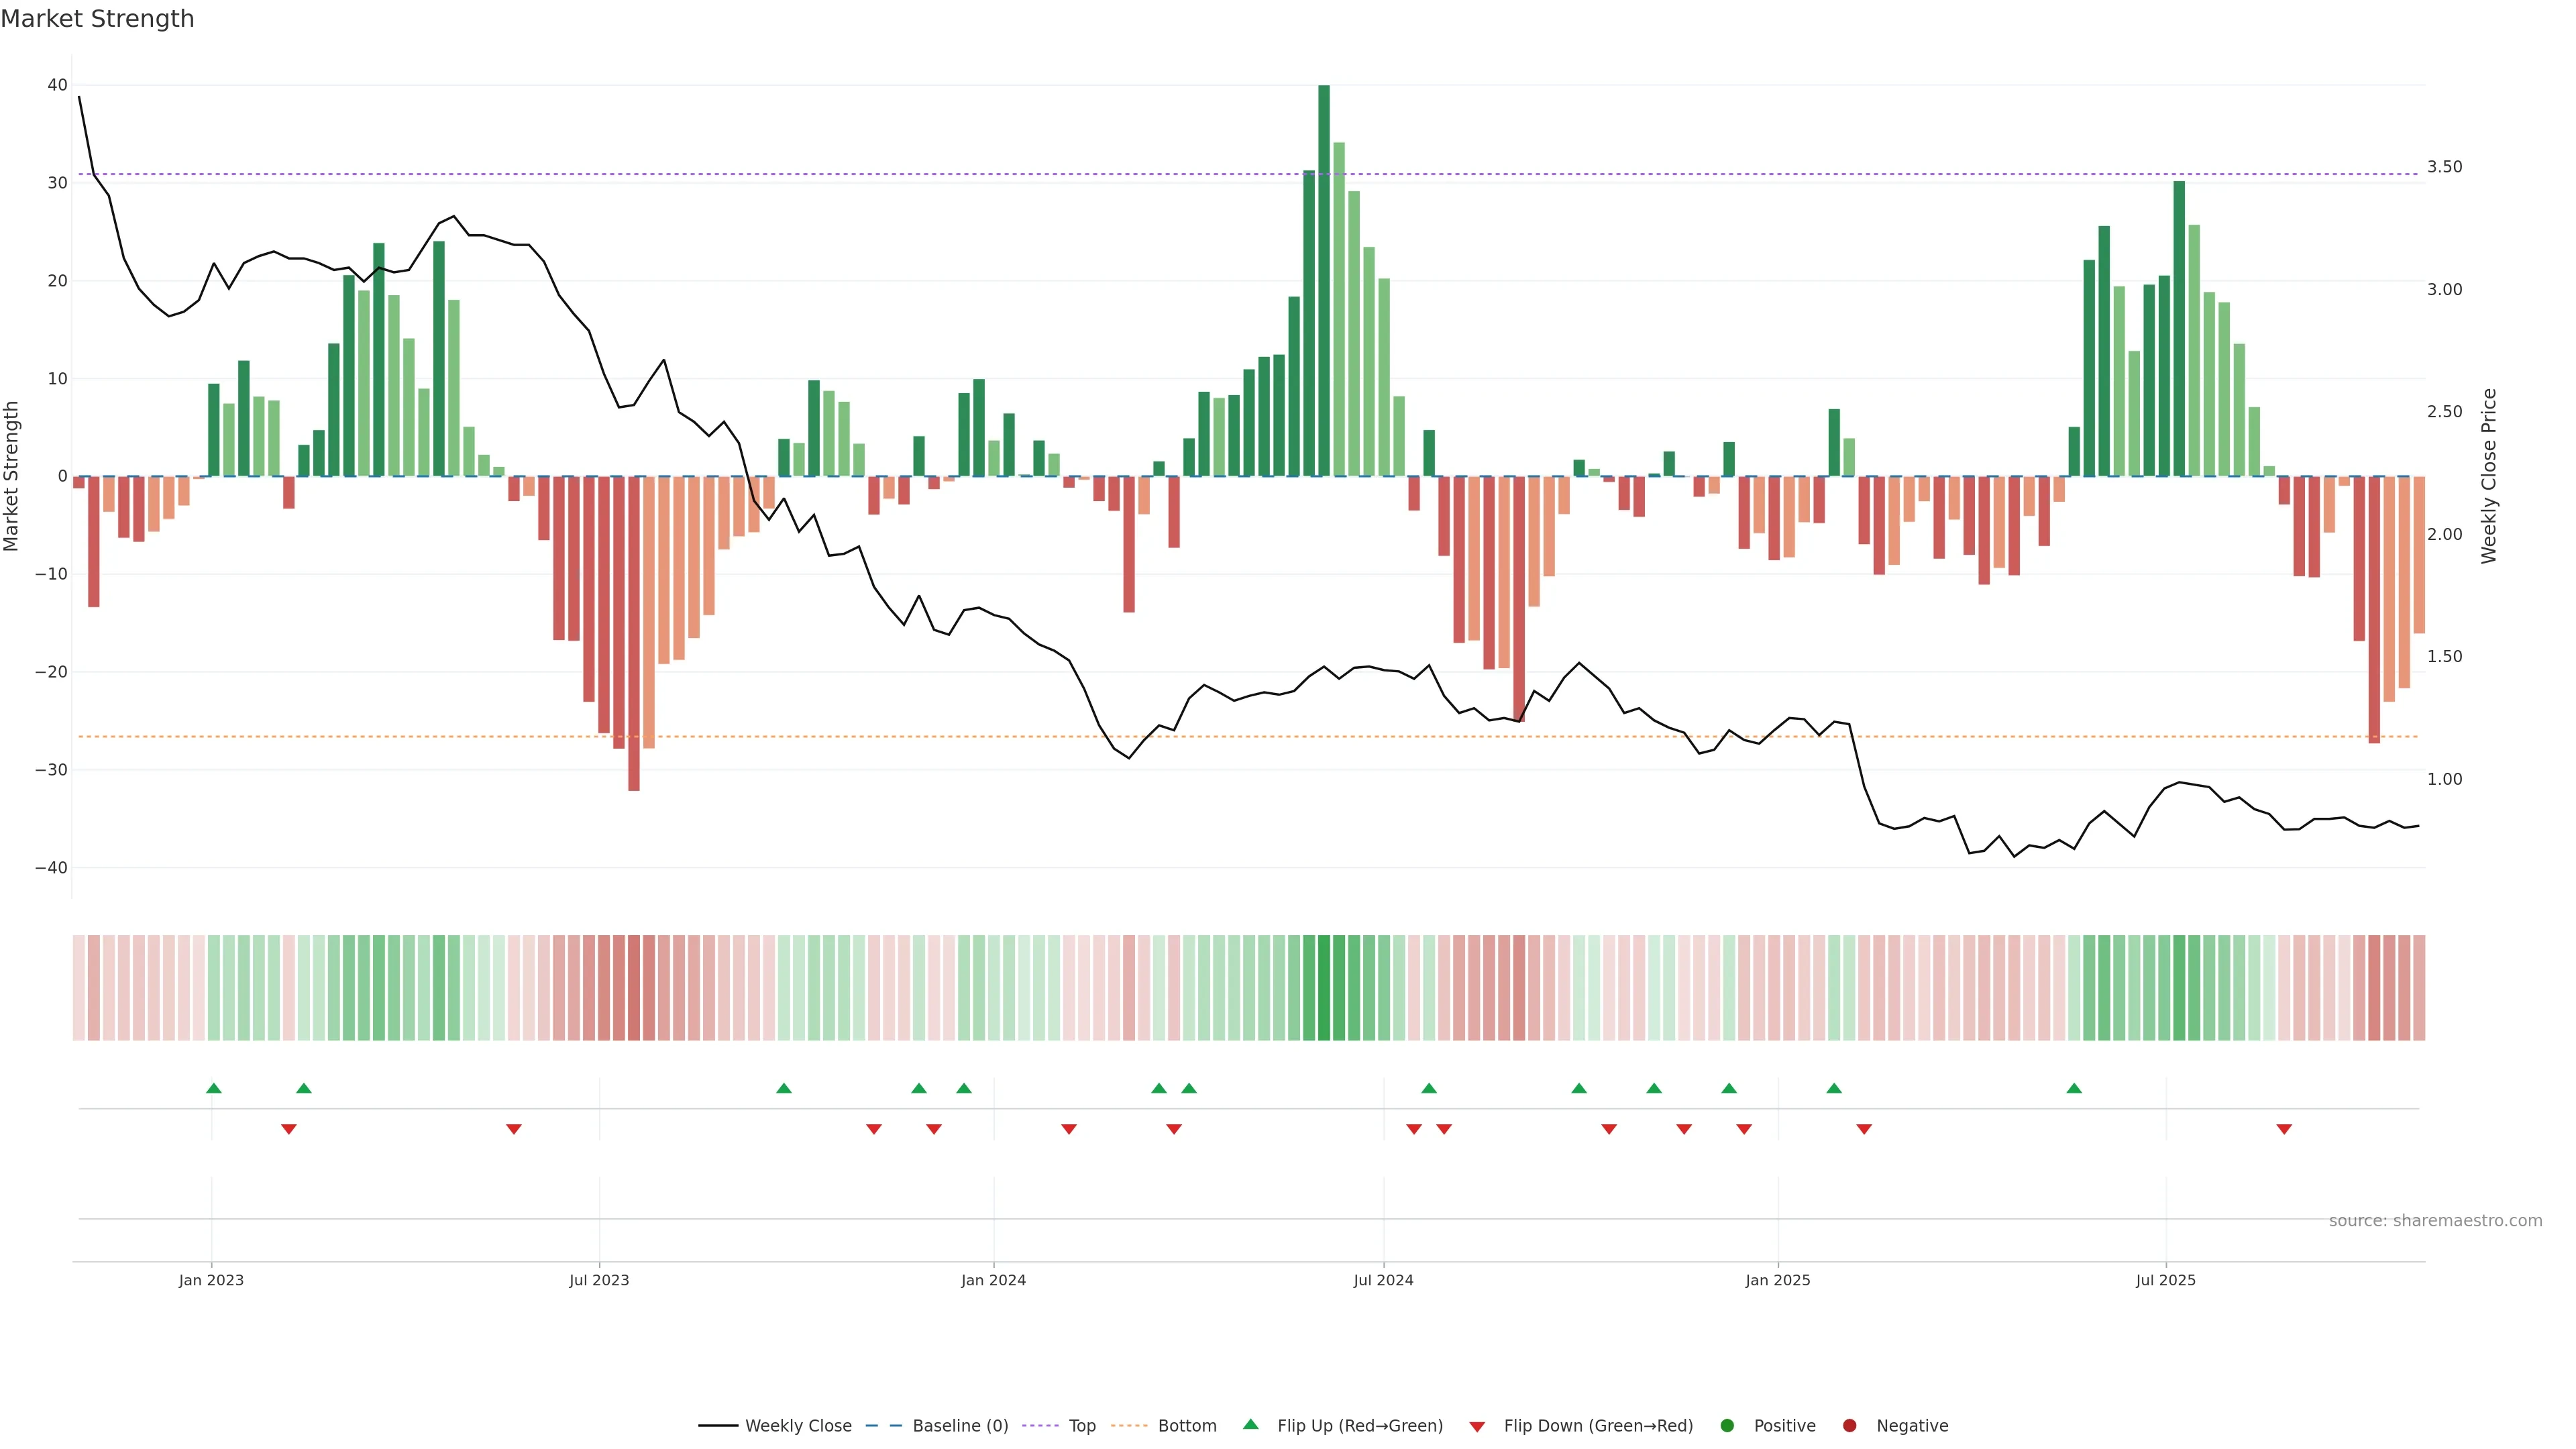This screenshot has height=1449, width=2576.
Task: Click the last red flip-down triangle marker
Action: point(2284,1129)
